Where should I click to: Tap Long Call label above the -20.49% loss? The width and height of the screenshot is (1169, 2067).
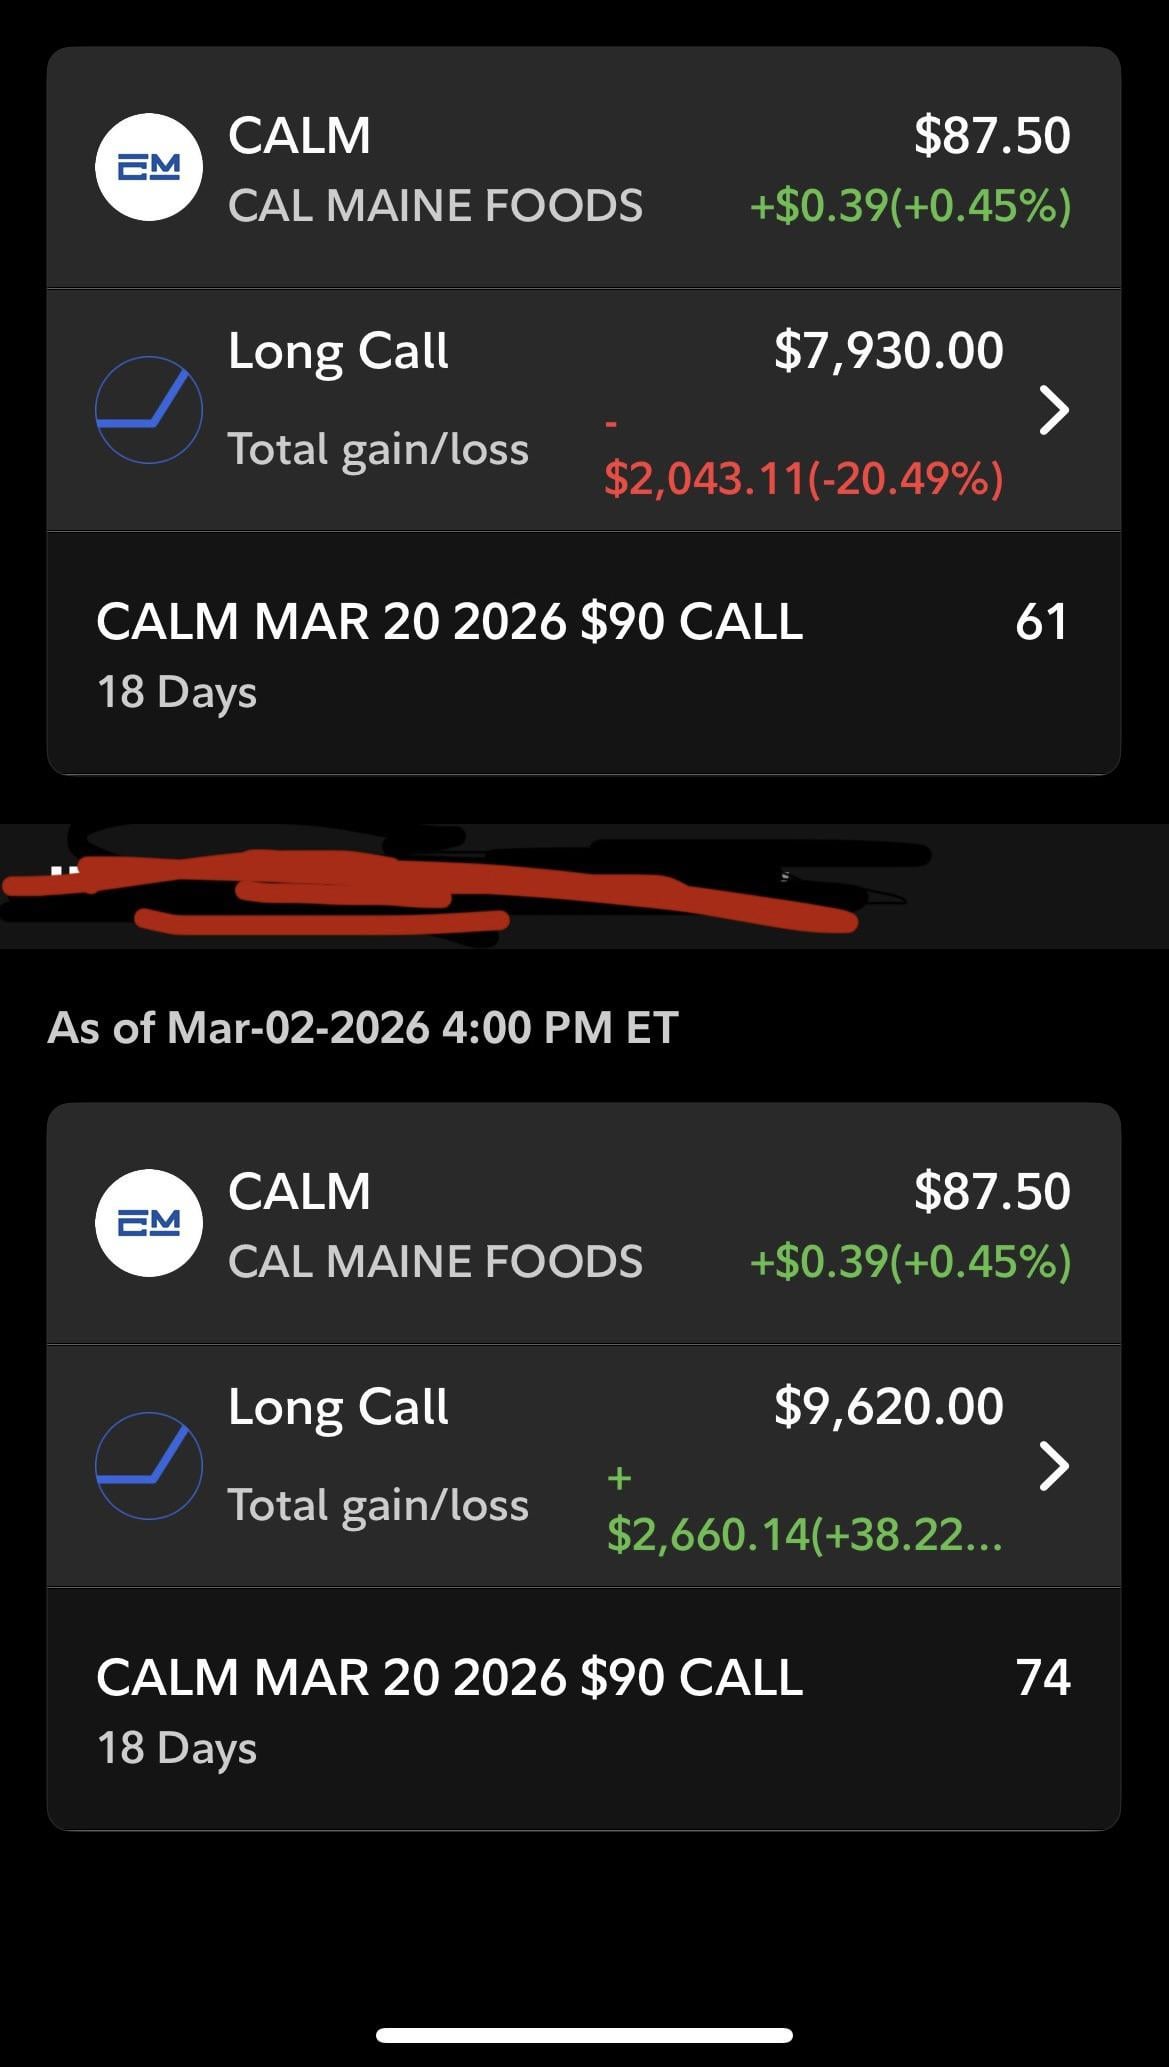338,351
